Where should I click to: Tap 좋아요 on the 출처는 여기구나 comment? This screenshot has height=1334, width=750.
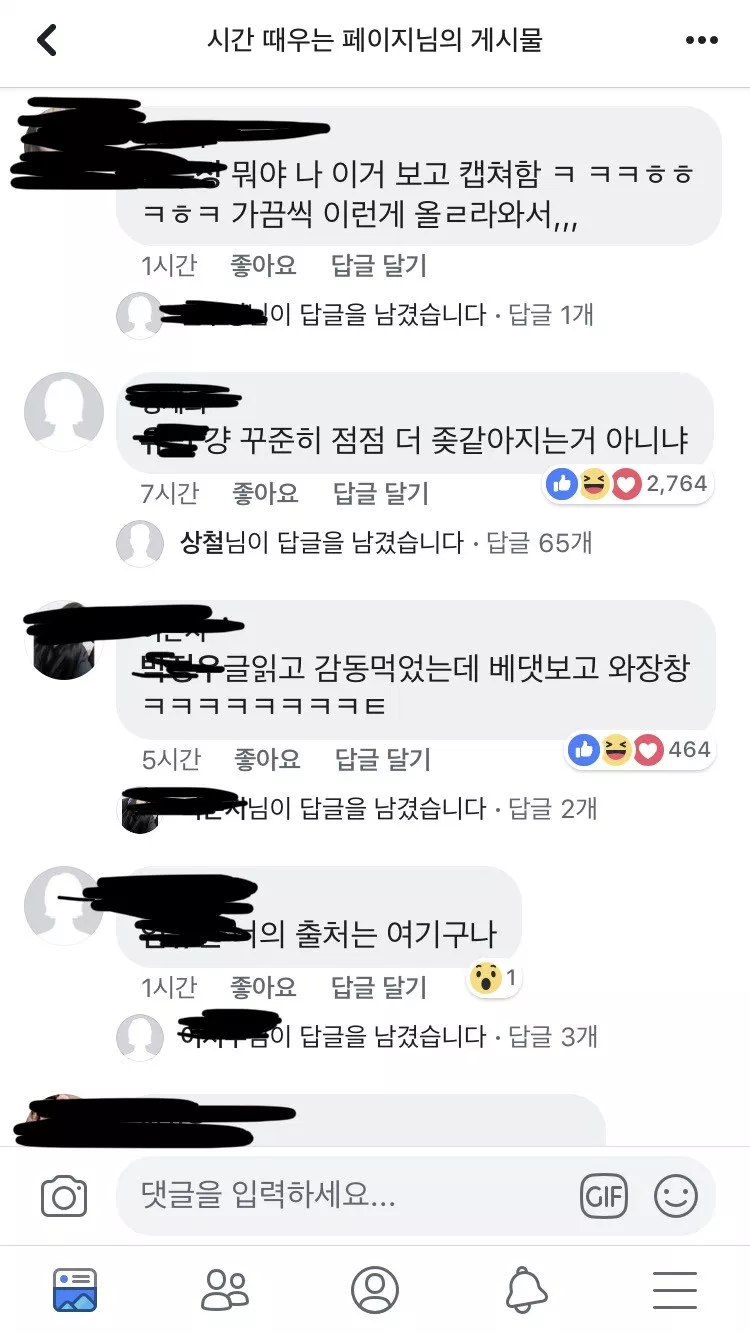pyautogui.click(x=264, y=988)
